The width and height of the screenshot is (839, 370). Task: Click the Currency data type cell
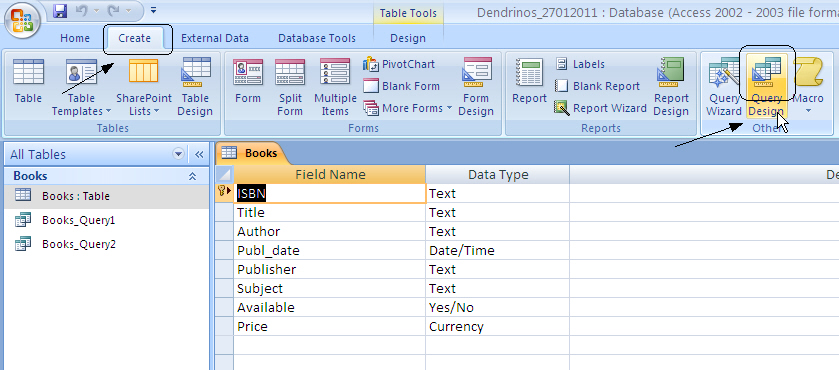click(498, 327)
